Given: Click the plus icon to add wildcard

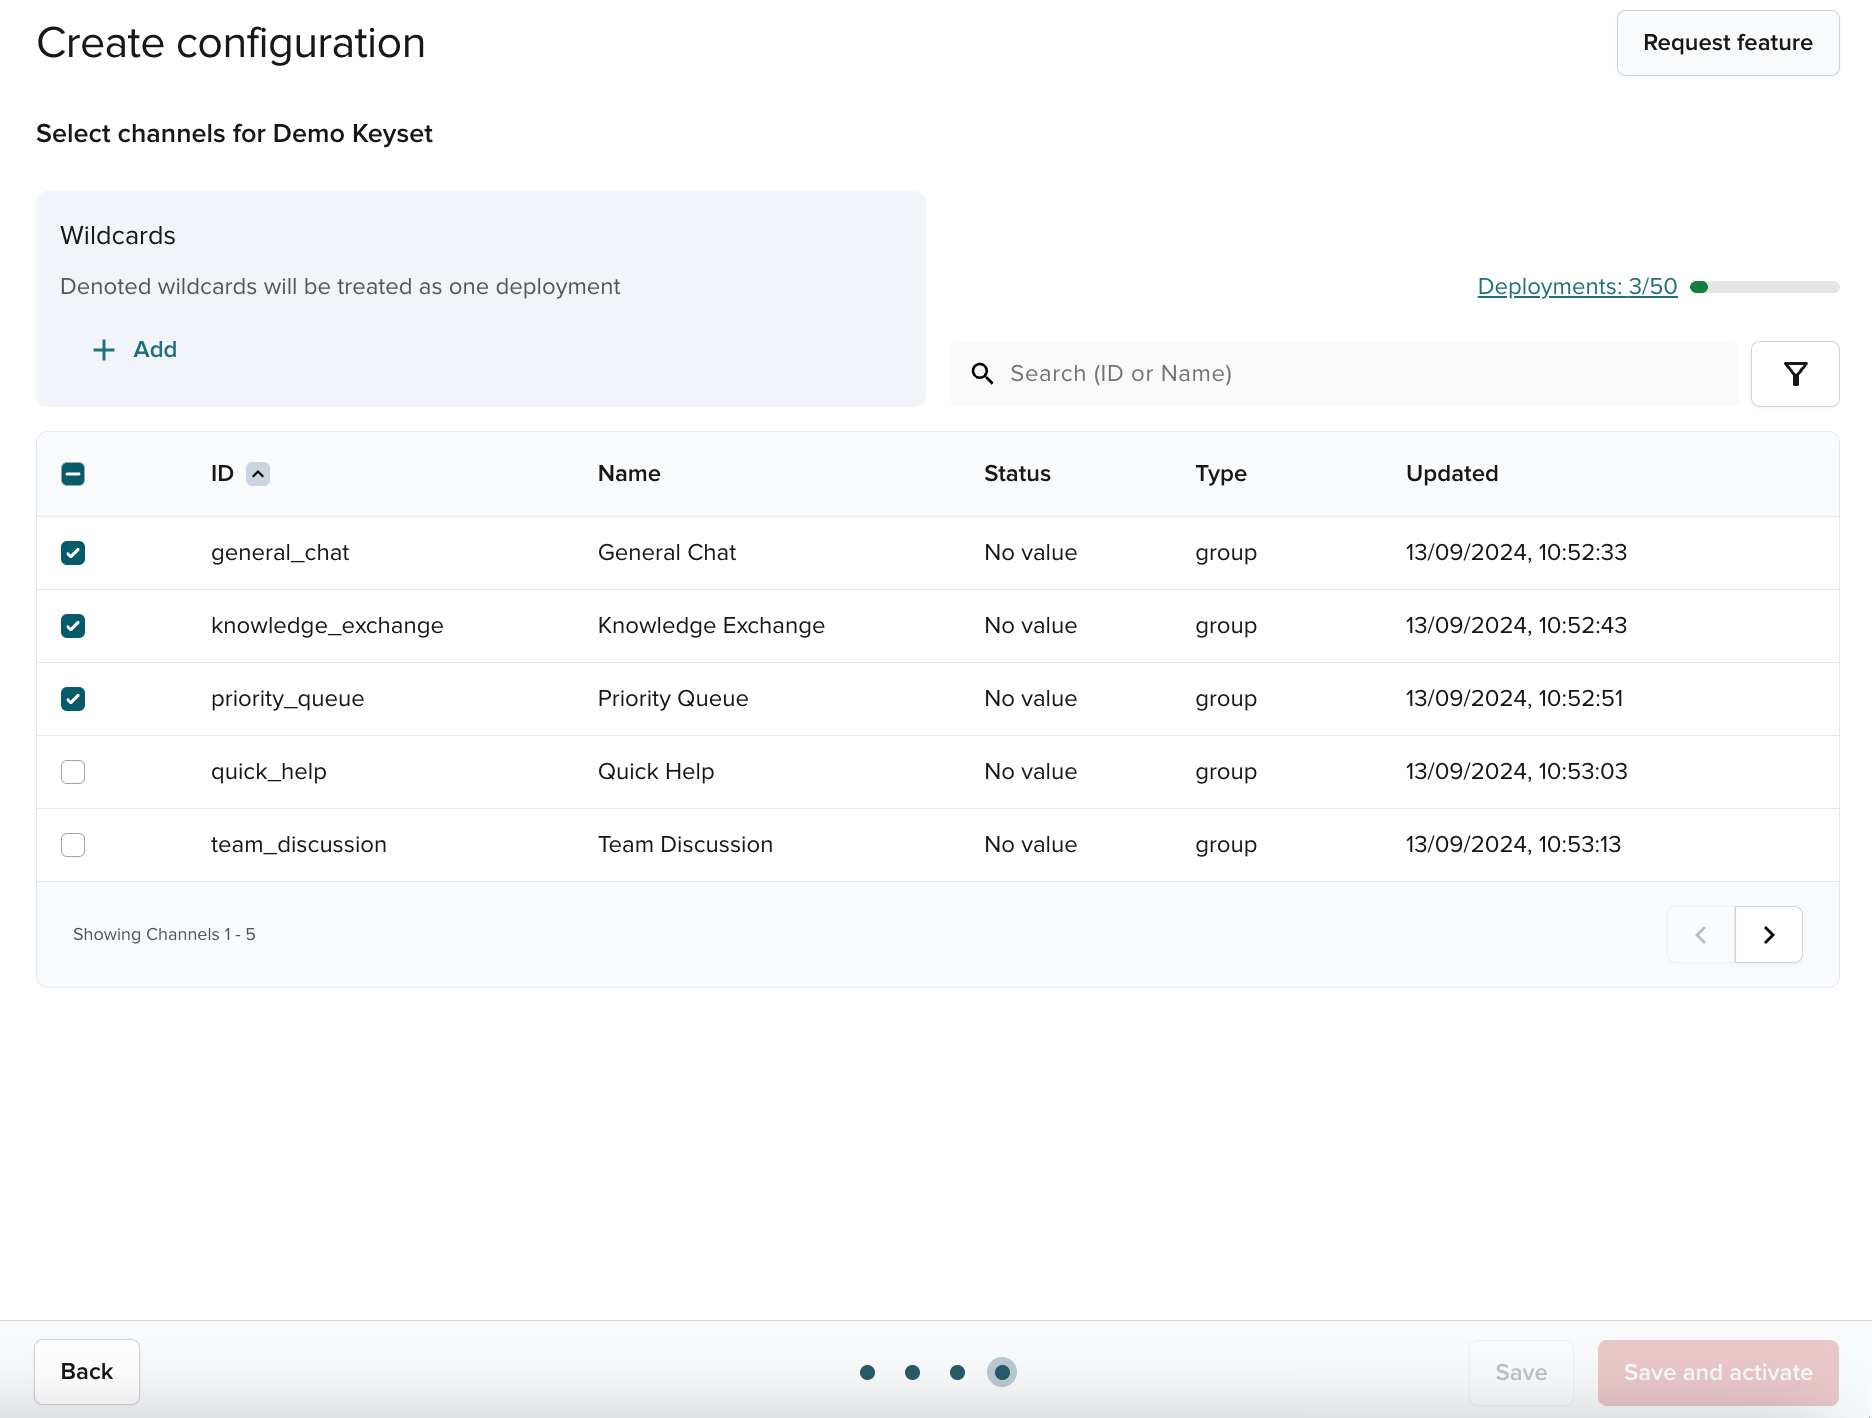Looking at the screenshot, I should click(104, 350).
